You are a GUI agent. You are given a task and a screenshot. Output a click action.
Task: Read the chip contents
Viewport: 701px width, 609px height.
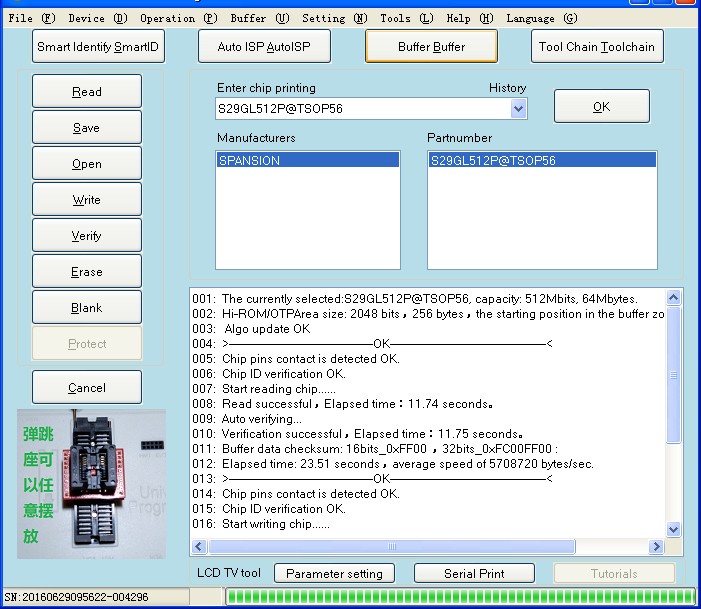(x=87, y=91)
